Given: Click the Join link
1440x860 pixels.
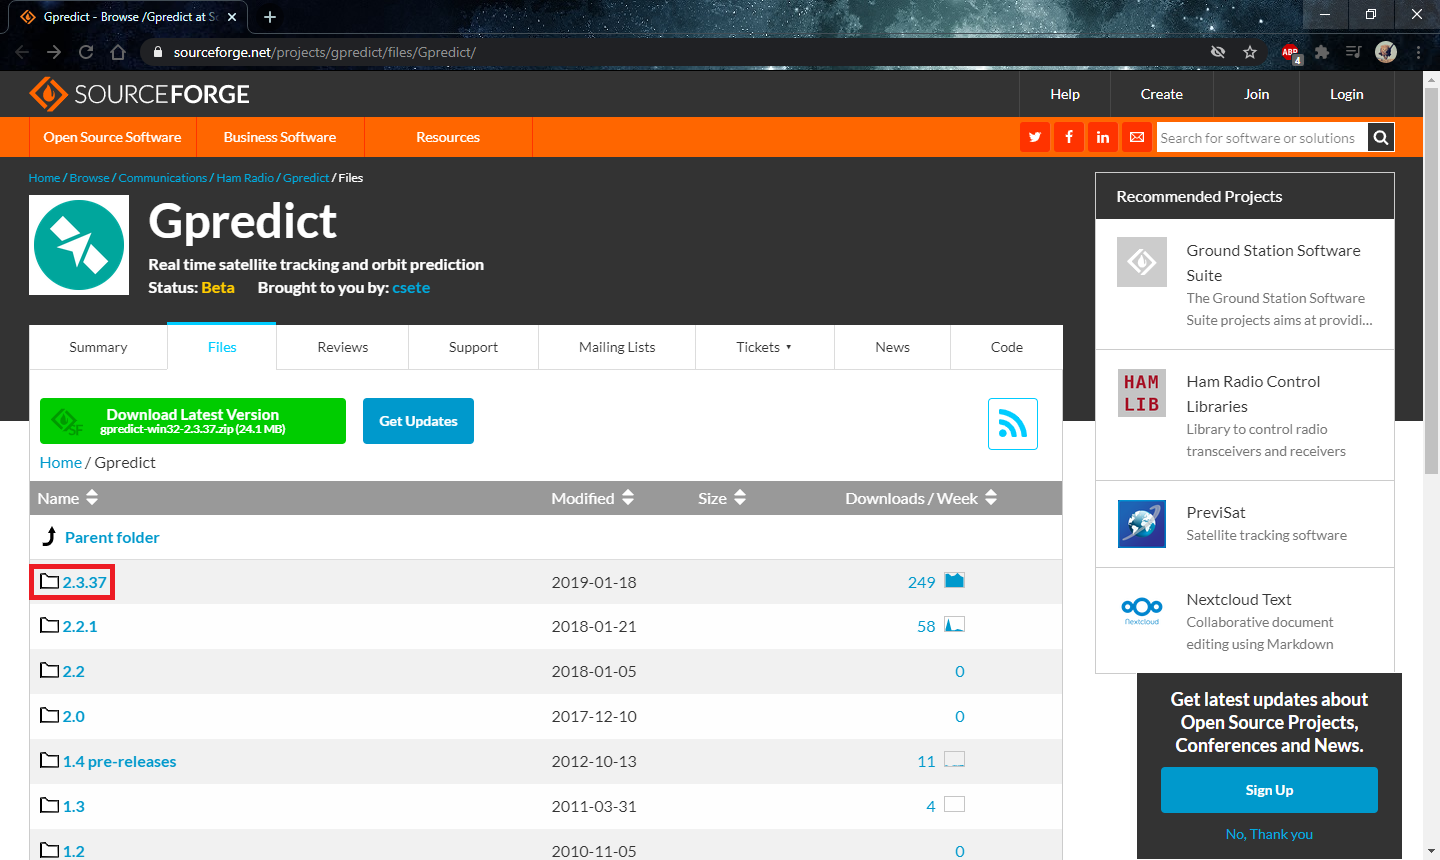Looking at the screenshot, I should coord(1256,94).
